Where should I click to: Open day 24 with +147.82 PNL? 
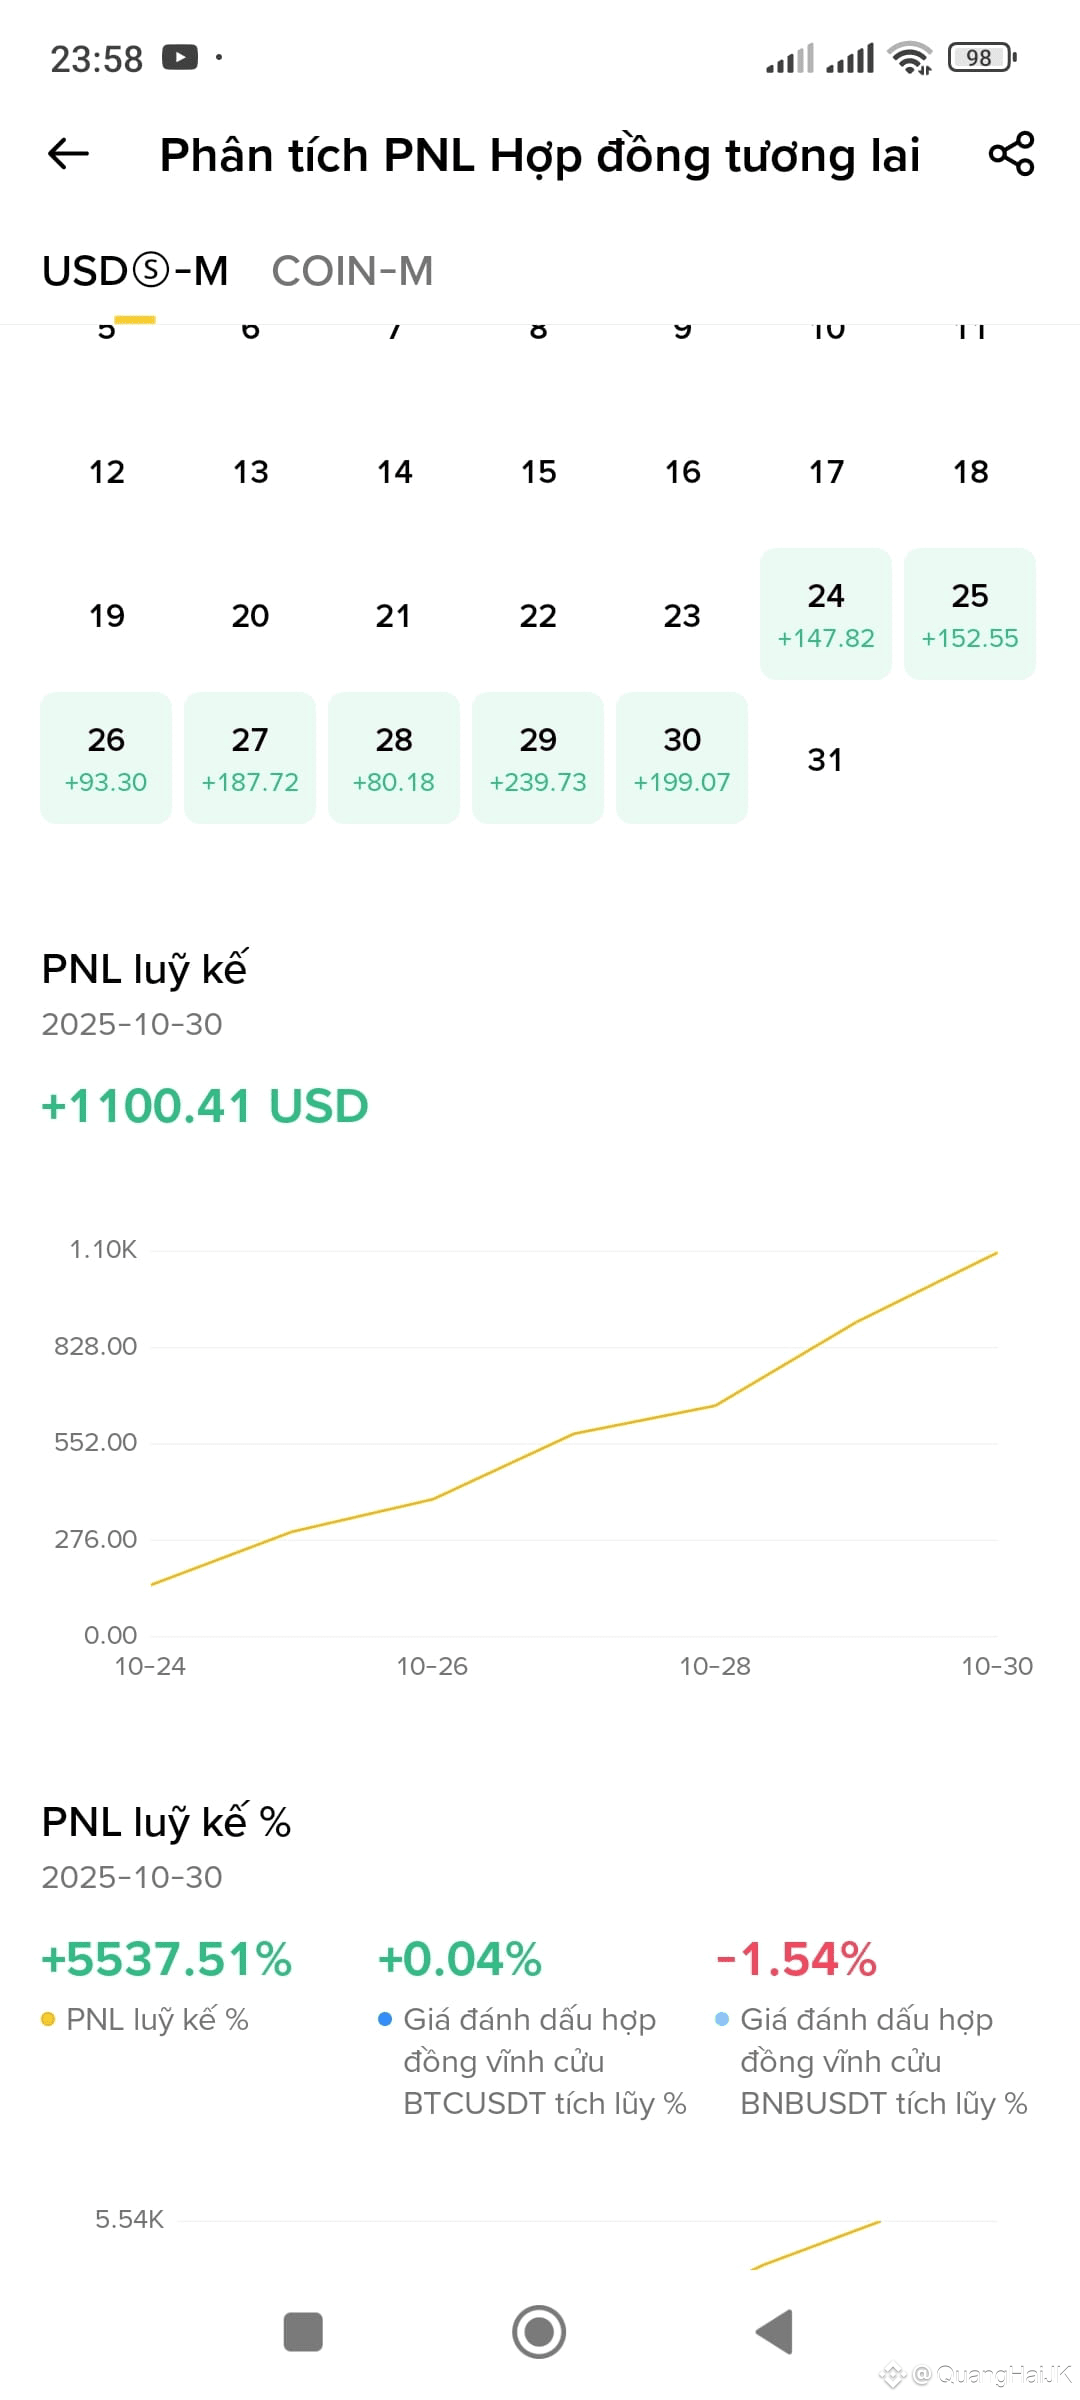pos(826,614)
